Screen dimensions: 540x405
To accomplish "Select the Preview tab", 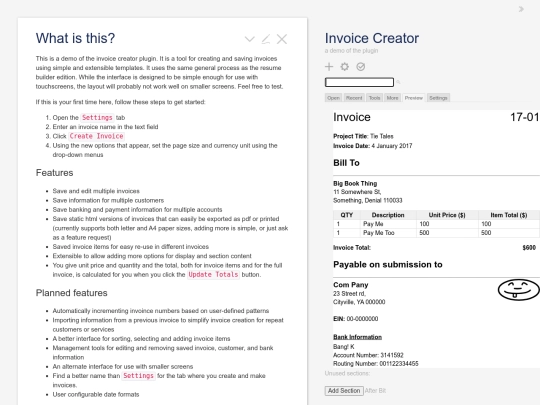I will [414, 98].
